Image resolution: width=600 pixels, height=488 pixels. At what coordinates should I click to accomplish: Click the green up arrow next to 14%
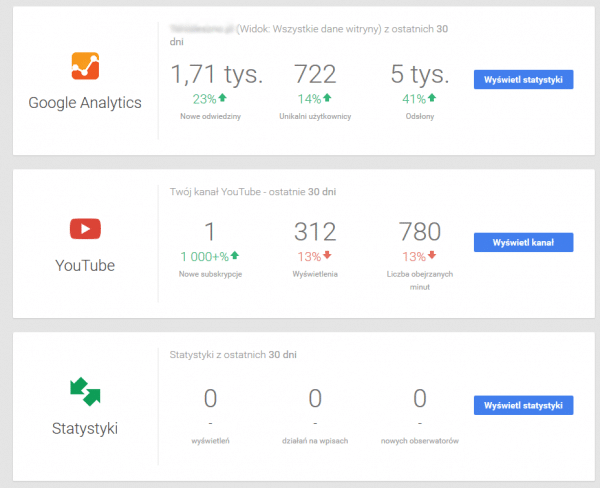[x=327, y=98]
